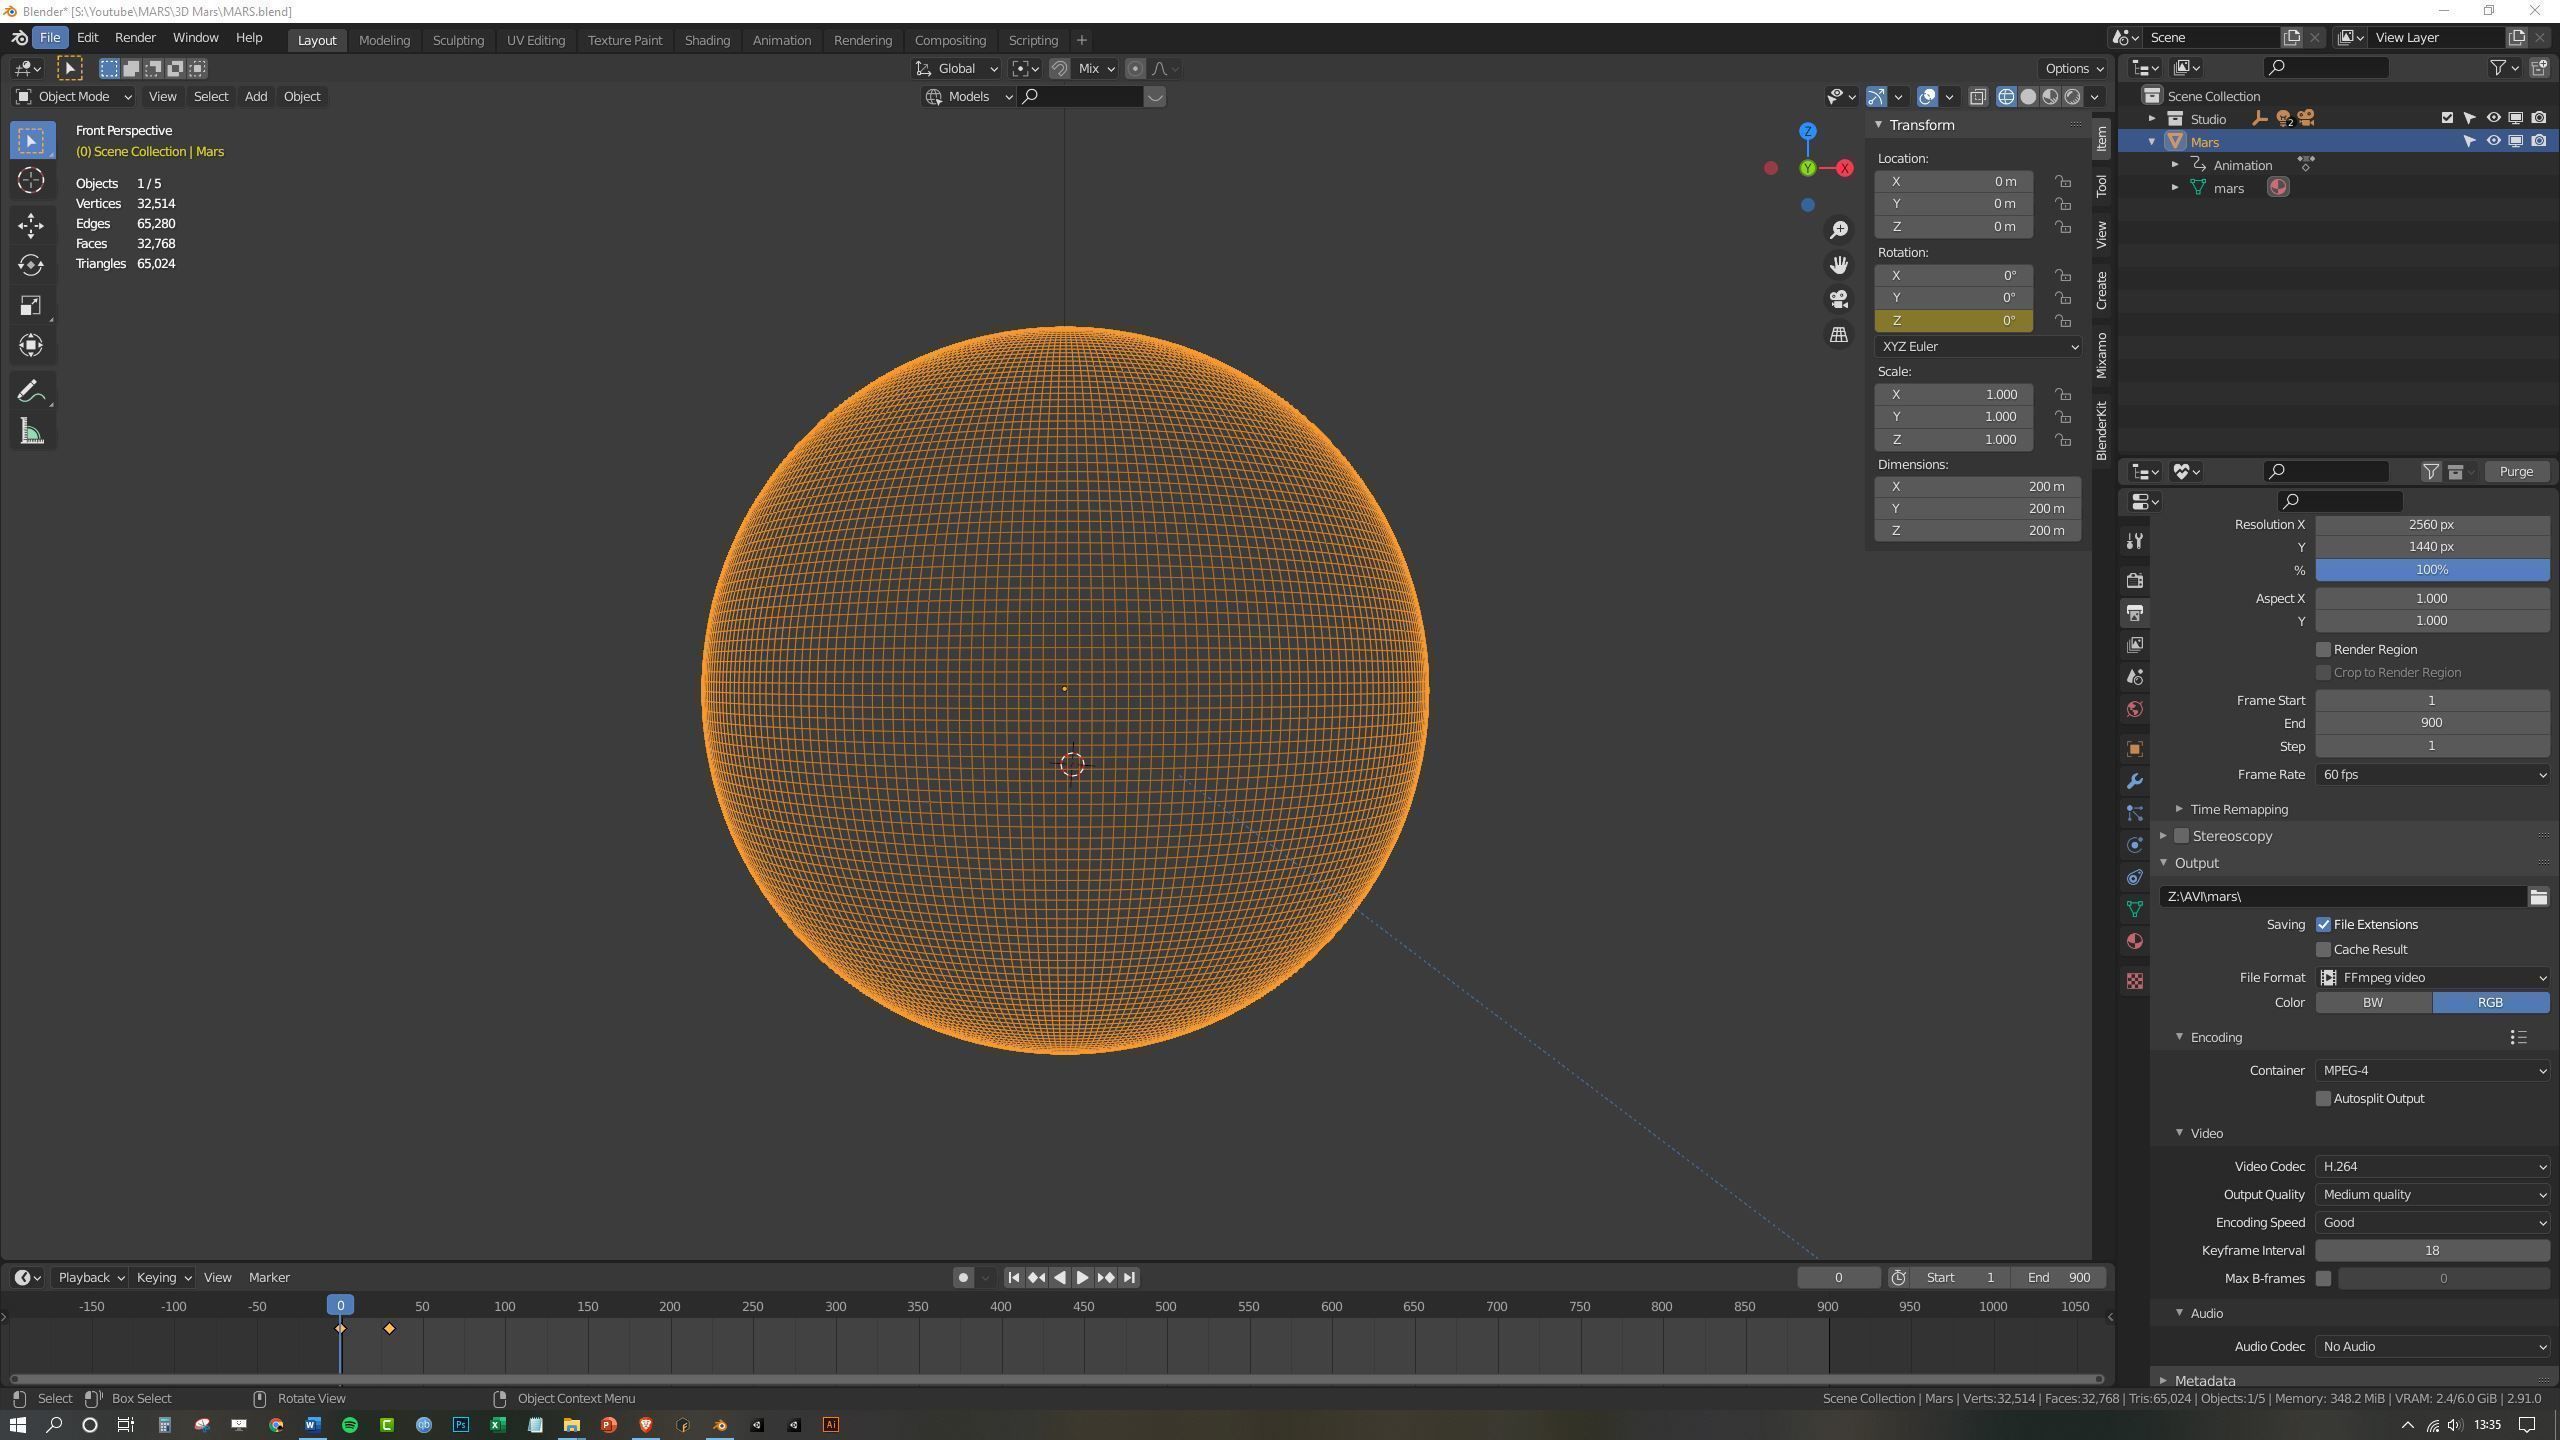Expand the Time Remapping section
The width and height of the screenshot is (2560, 1440).
(x=2238, y=809)
